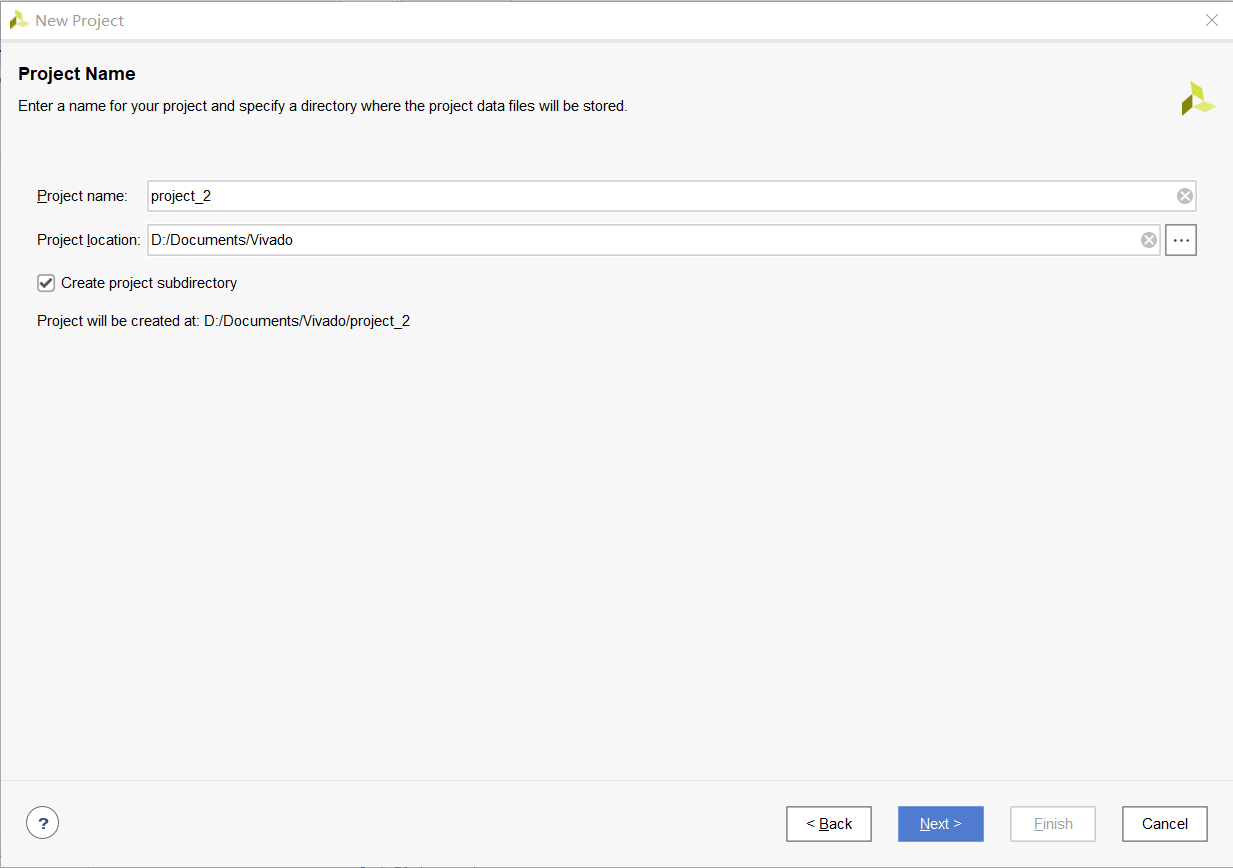The width and height of the screenshot is (1233, 868).
Task: Click the 'Project name:' field label
Action: click(x=82, y=196)
